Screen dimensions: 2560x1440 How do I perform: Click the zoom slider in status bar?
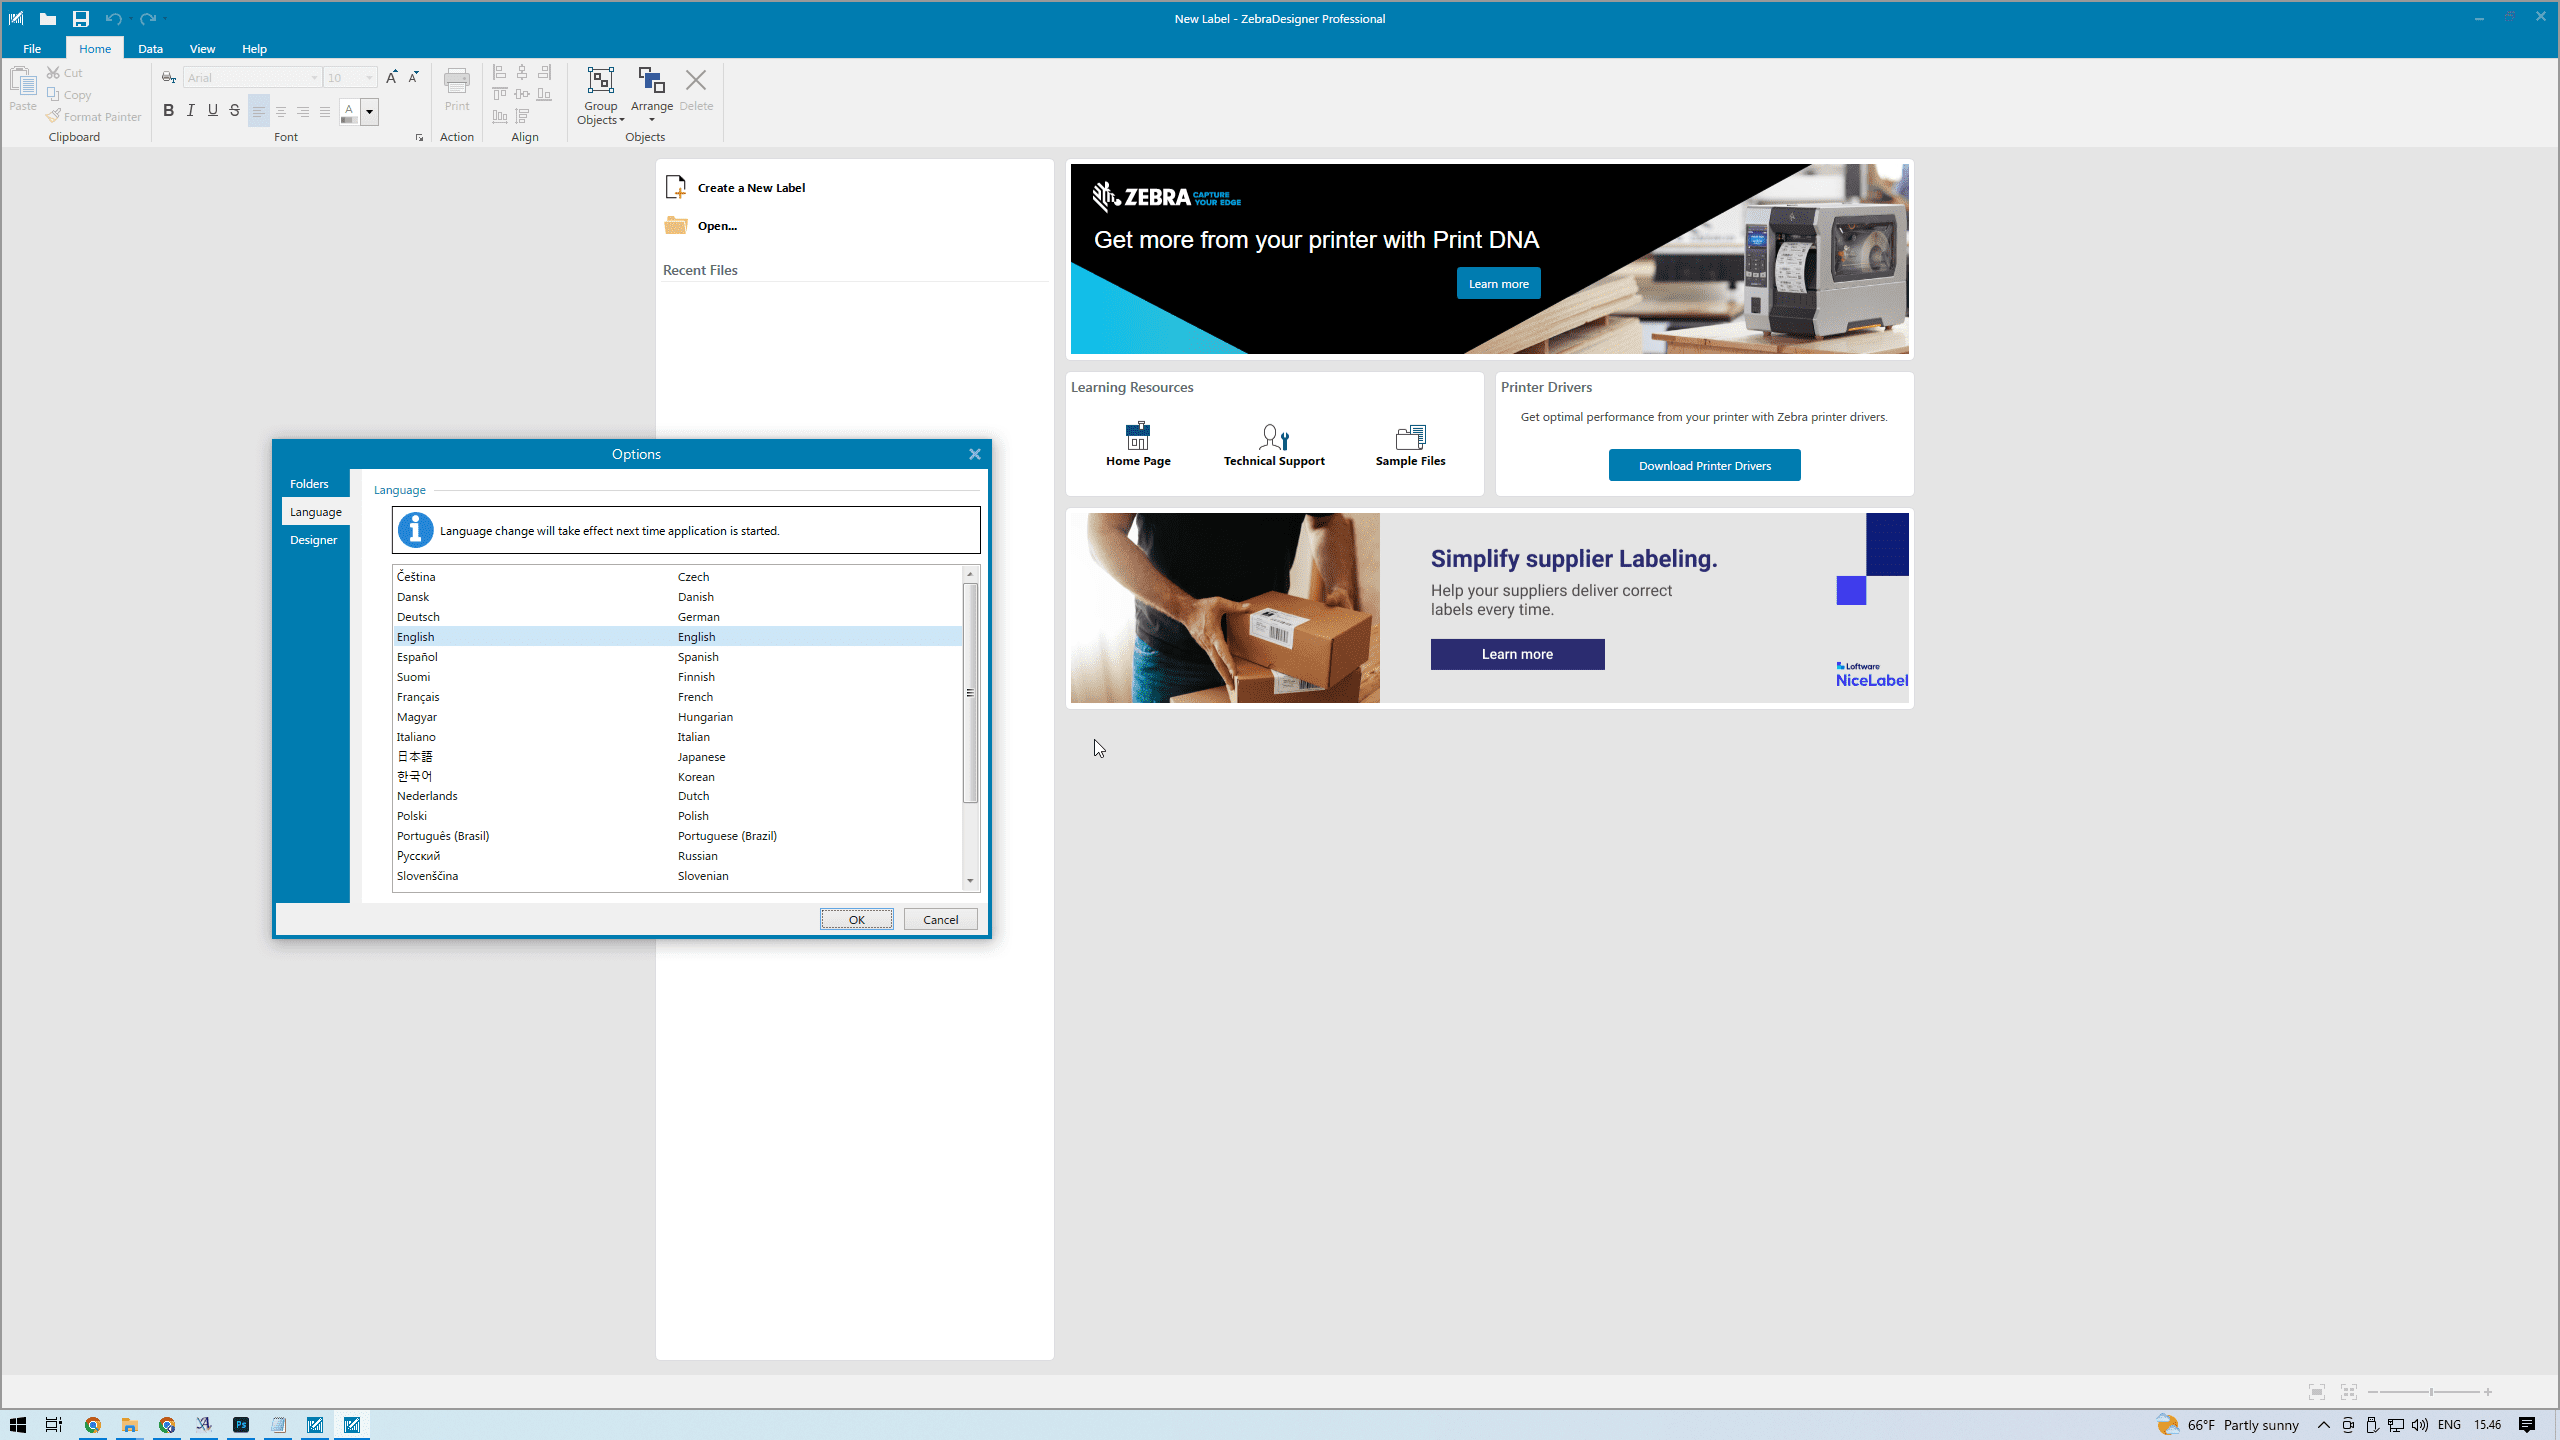point(2430,1392)
